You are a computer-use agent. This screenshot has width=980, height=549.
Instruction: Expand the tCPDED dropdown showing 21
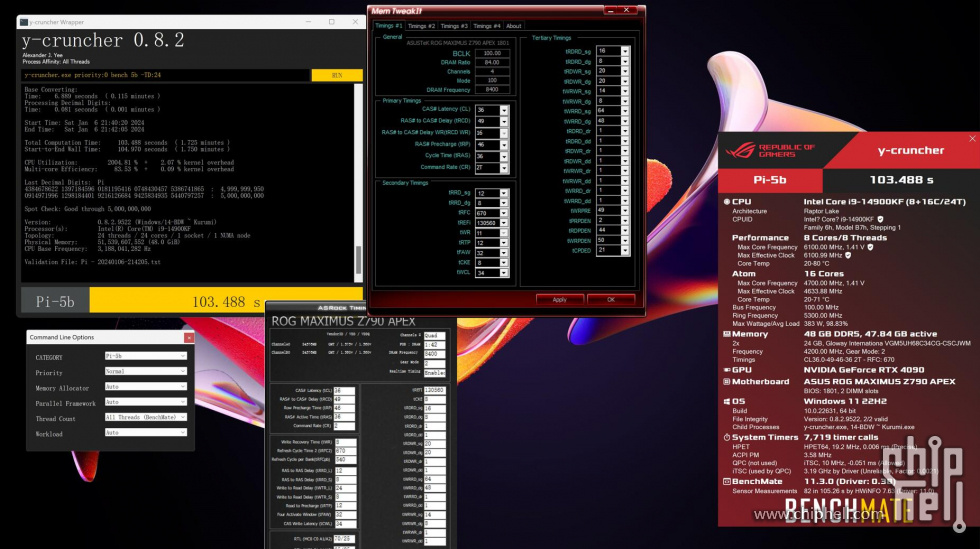(x=624, y=251)
